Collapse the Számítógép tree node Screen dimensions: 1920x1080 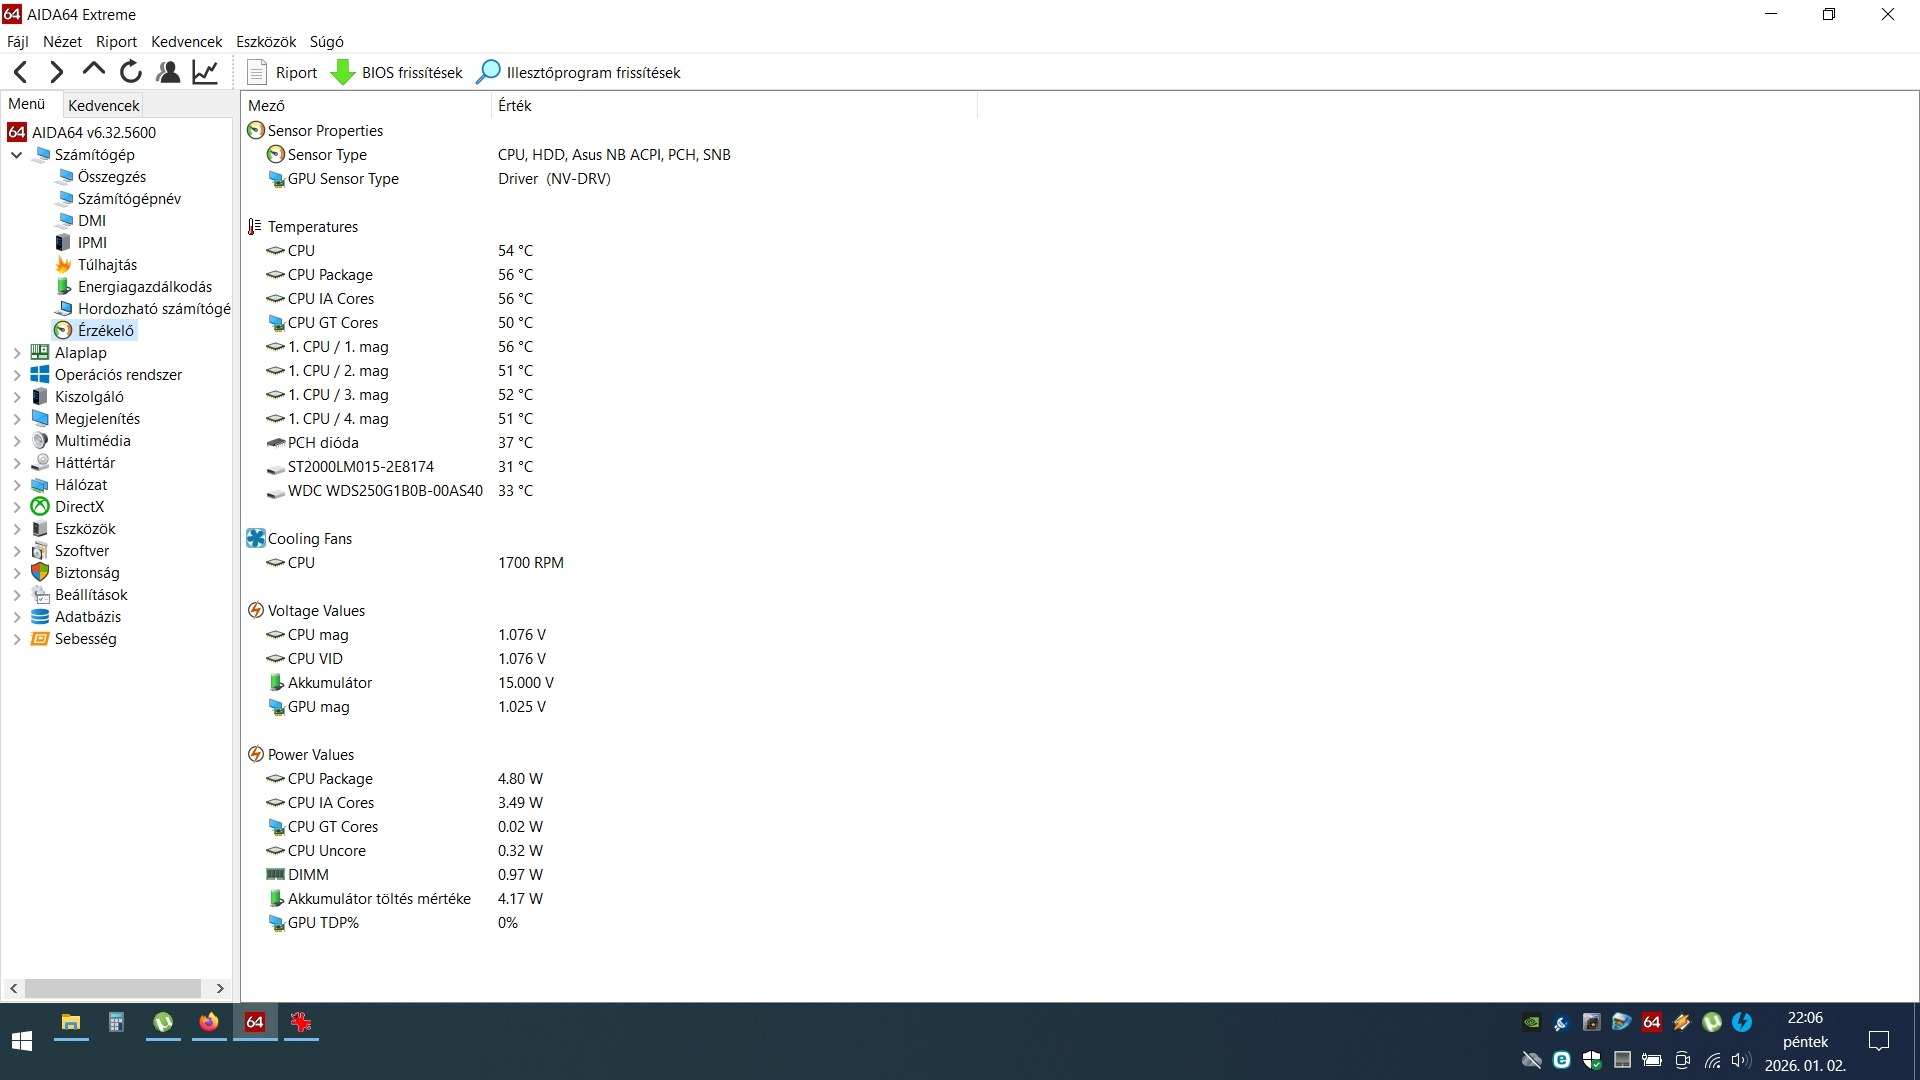[17, 155]
